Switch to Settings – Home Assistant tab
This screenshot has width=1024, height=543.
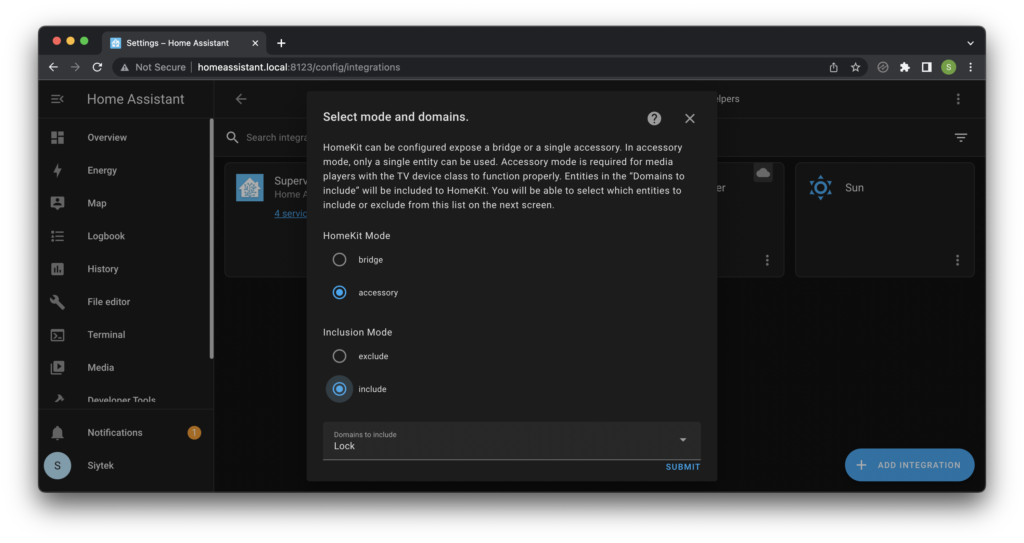(x=184, y=43)
